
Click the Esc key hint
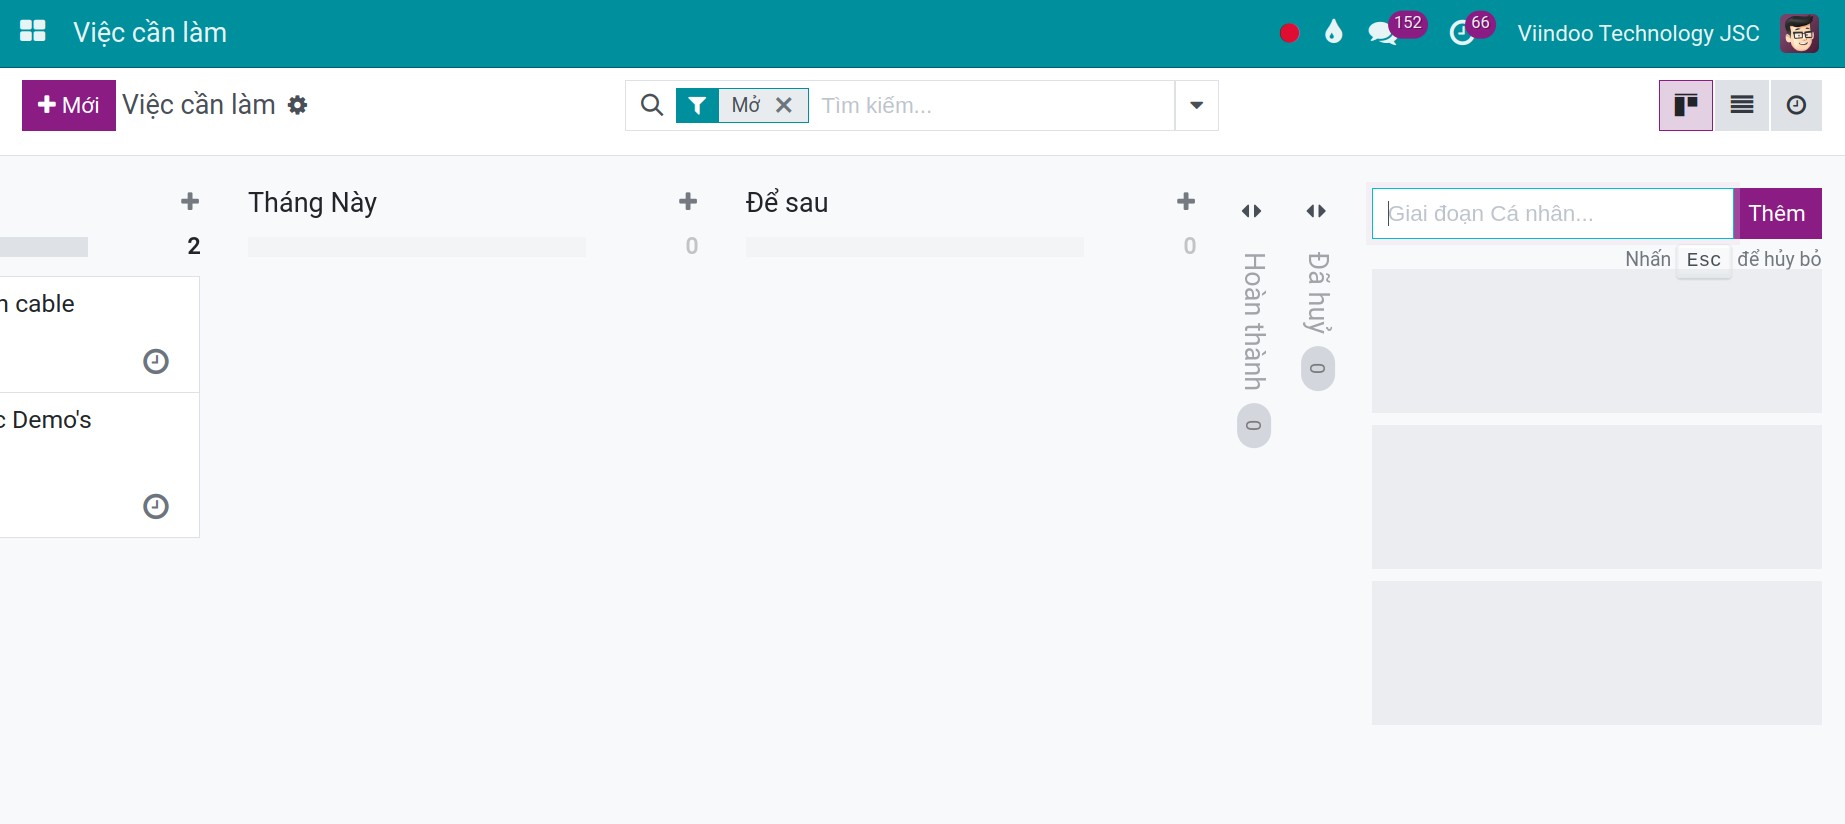[1704, 260]
